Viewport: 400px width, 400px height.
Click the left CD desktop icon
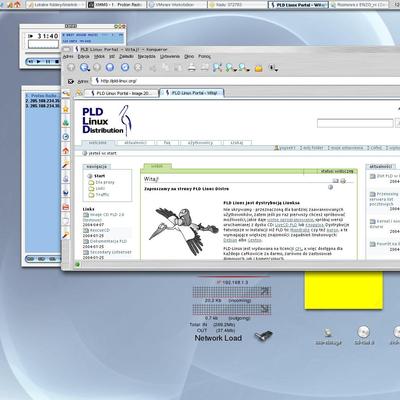364,332
